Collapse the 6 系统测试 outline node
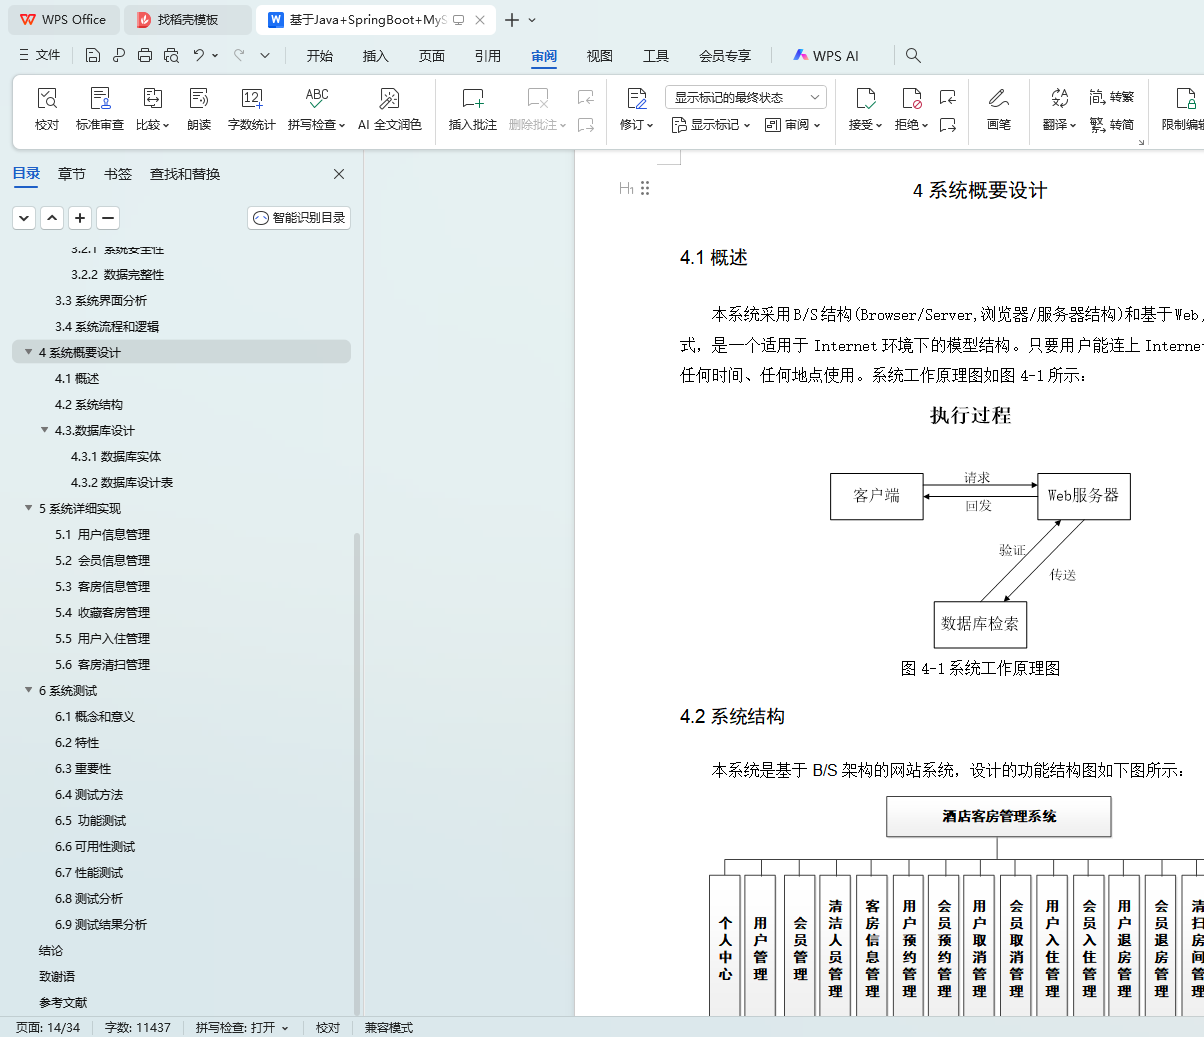 coord(28,690)
